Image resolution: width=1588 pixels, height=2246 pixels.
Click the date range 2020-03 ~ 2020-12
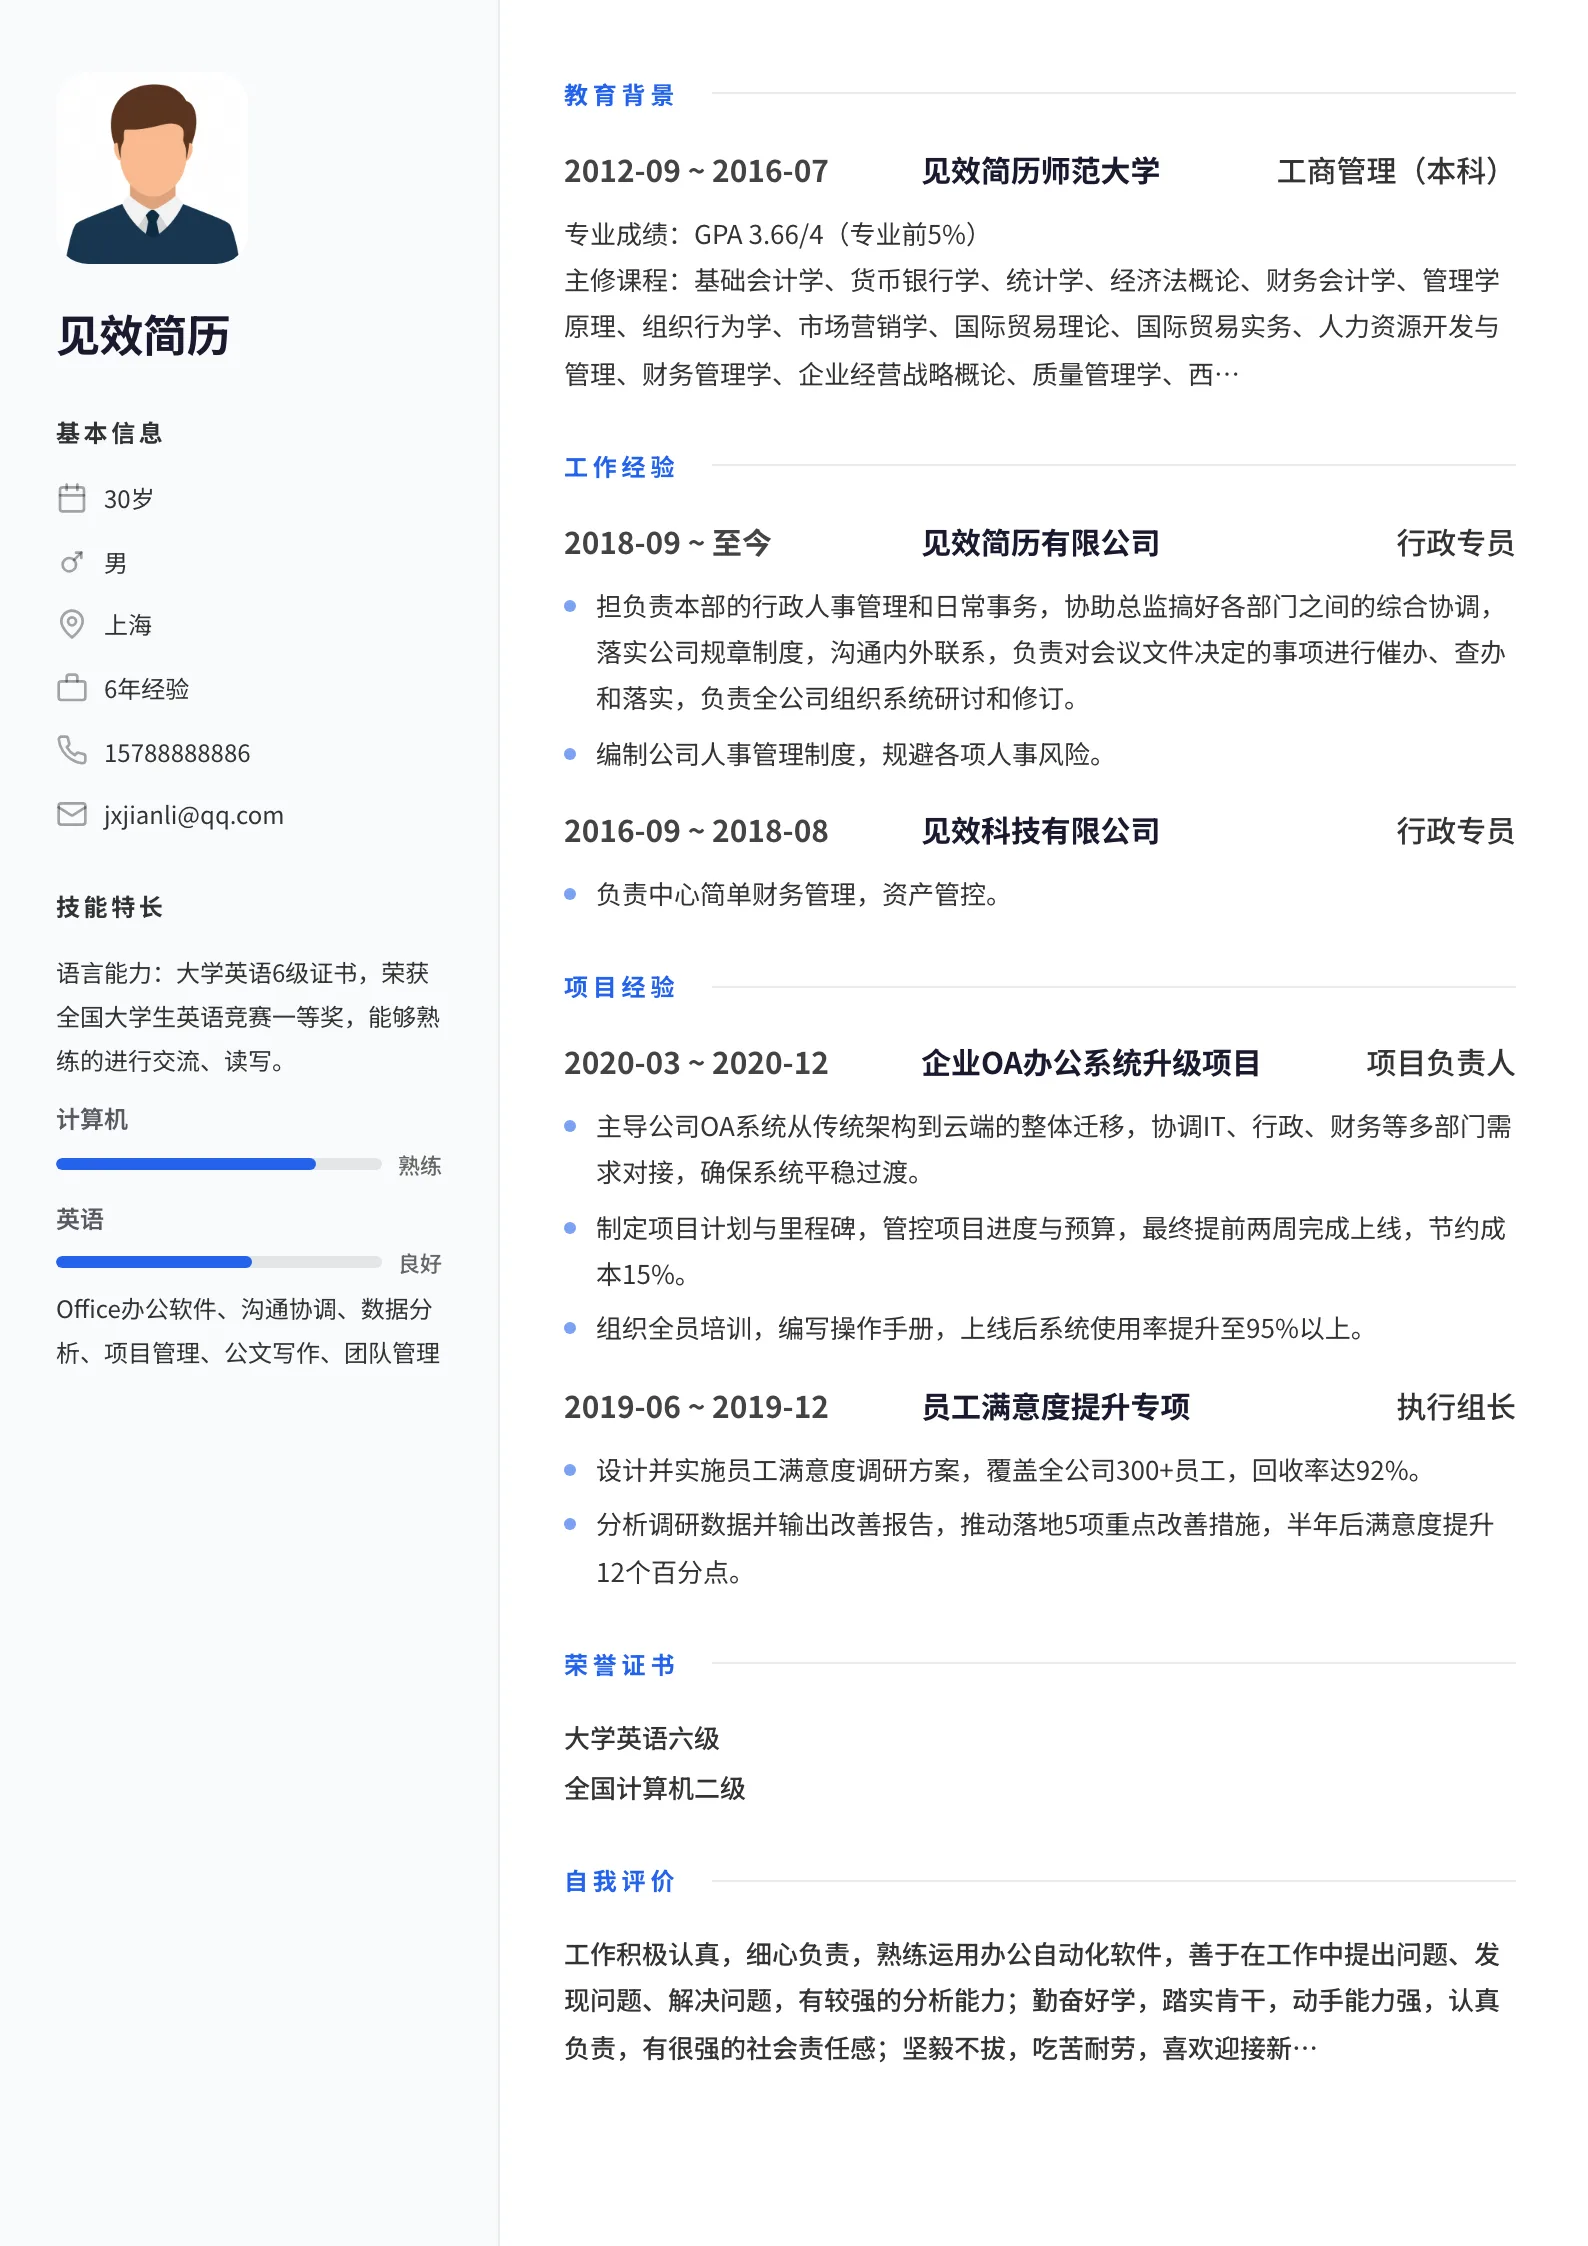point(696,1063)
